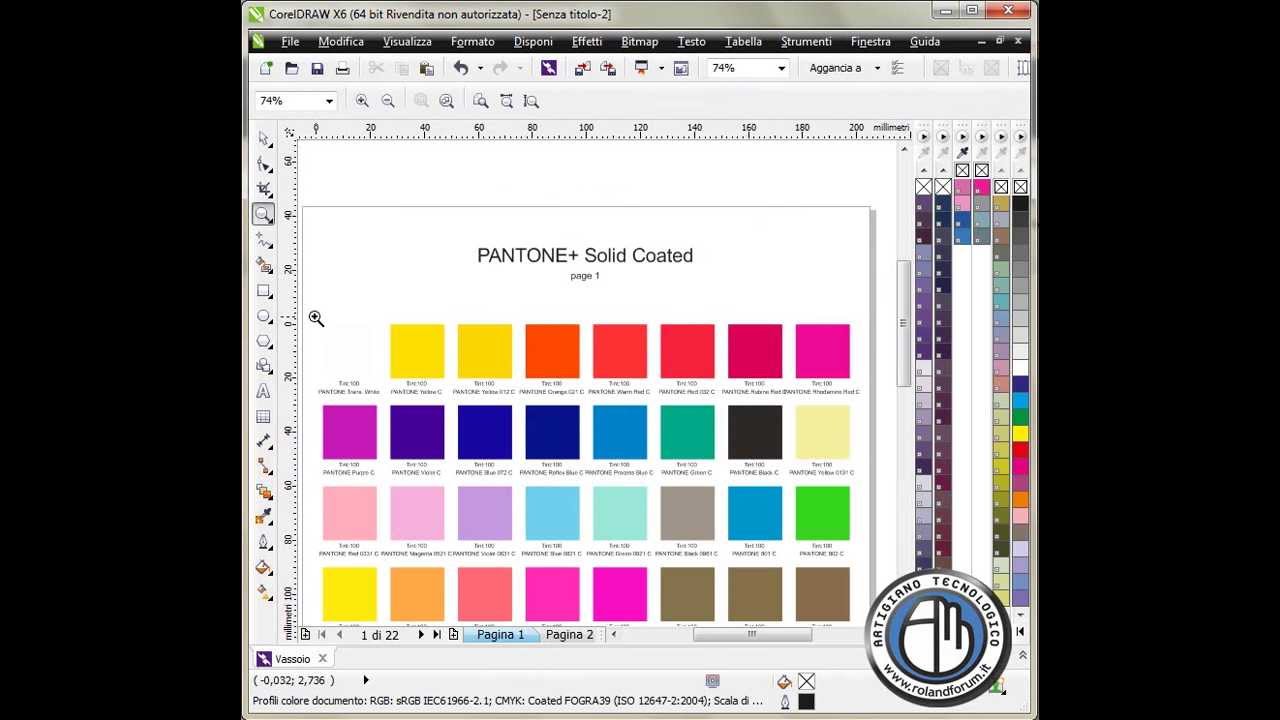1280x720 pixels.
Task: Open the Modifica menu
Action: click(x=341, y=42)
